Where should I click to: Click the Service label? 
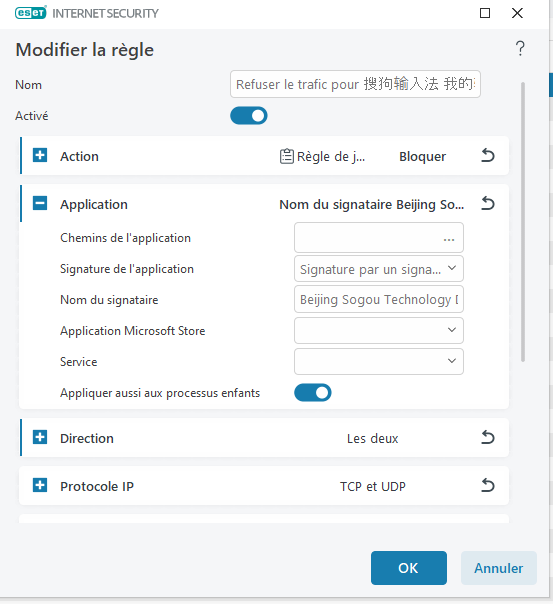pos(79,362)
